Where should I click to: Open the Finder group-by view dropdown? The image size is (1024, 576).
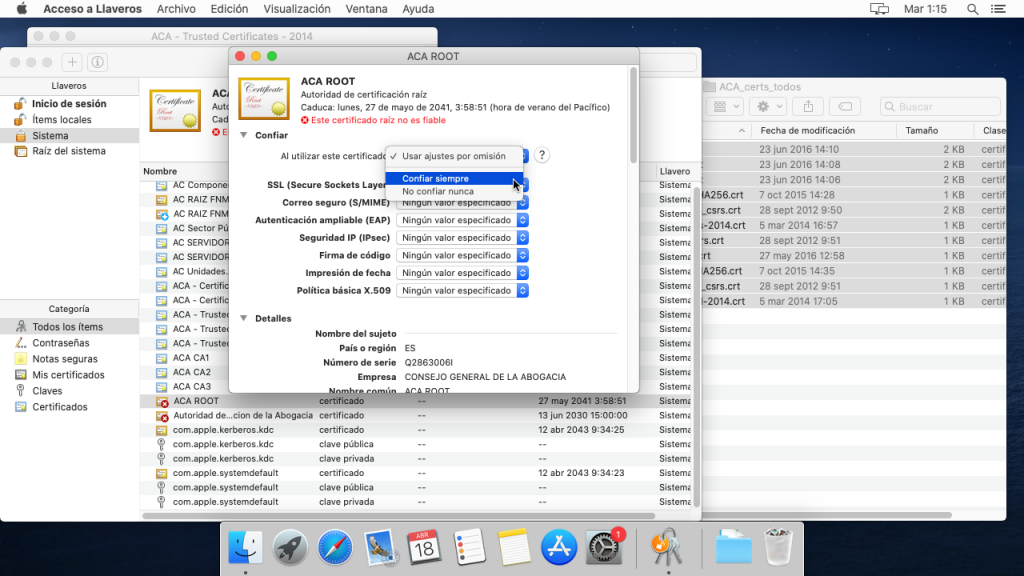[x=726, y=106]
